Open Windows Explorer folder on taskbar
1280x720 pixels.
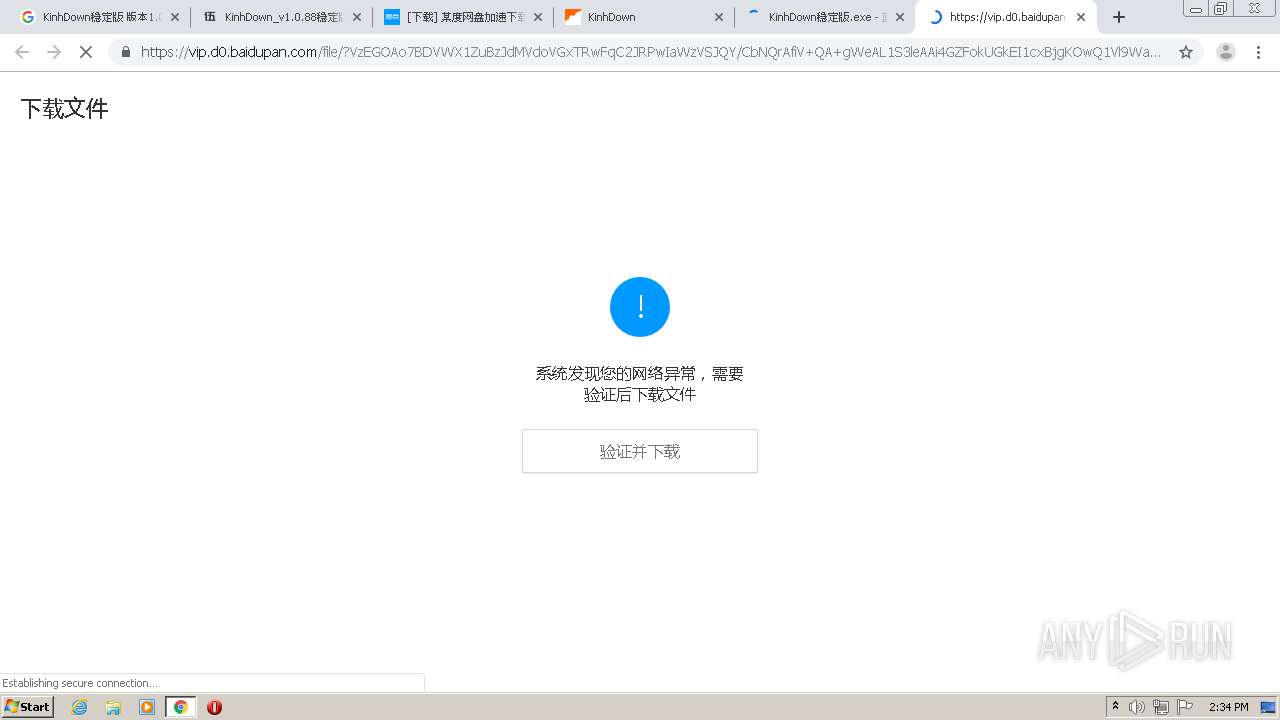point(113,707)
